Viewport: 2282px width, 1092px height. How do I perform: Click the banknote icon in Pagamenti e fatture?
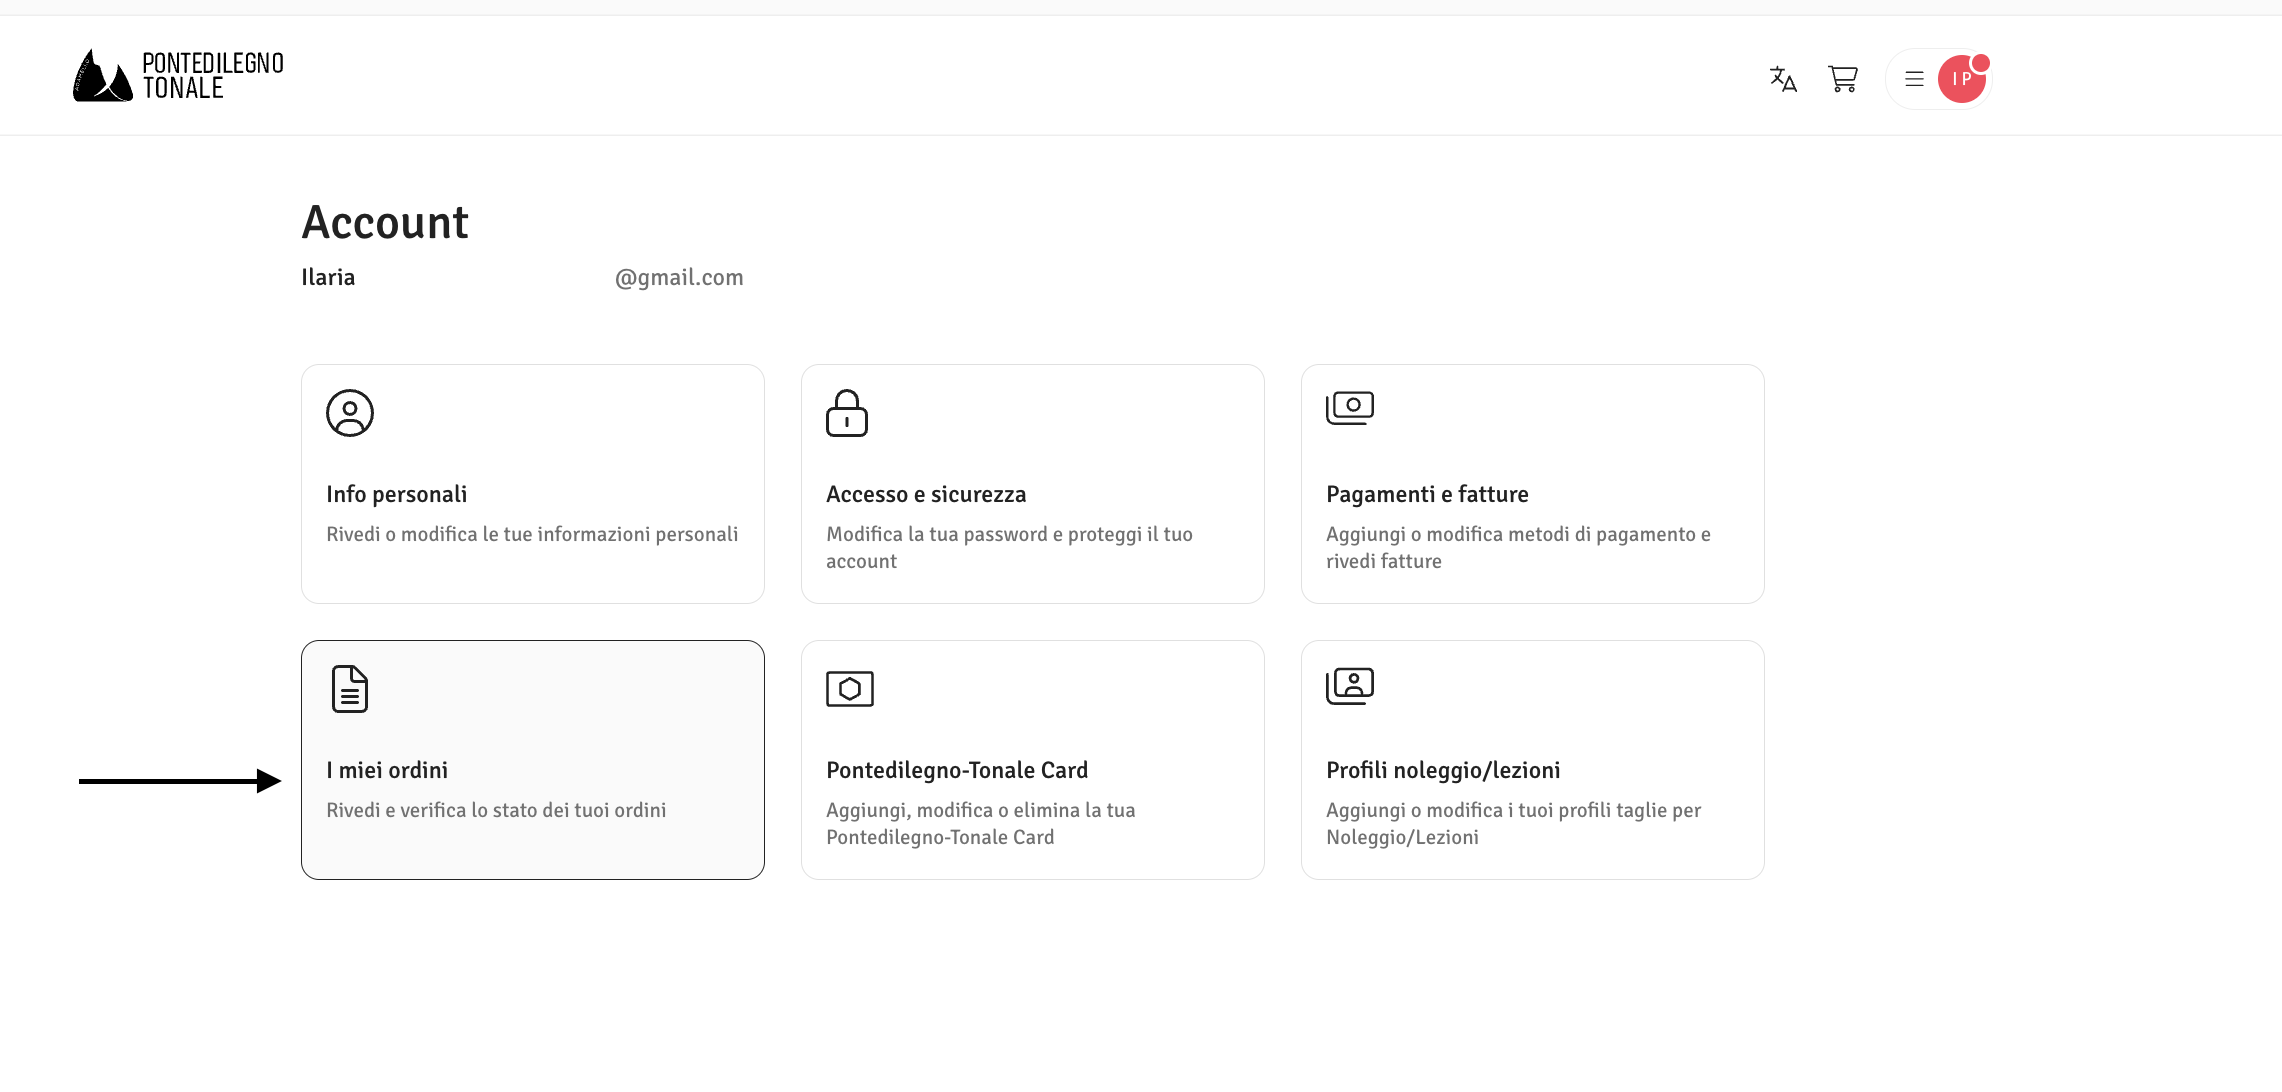[x=1350, y=408]
